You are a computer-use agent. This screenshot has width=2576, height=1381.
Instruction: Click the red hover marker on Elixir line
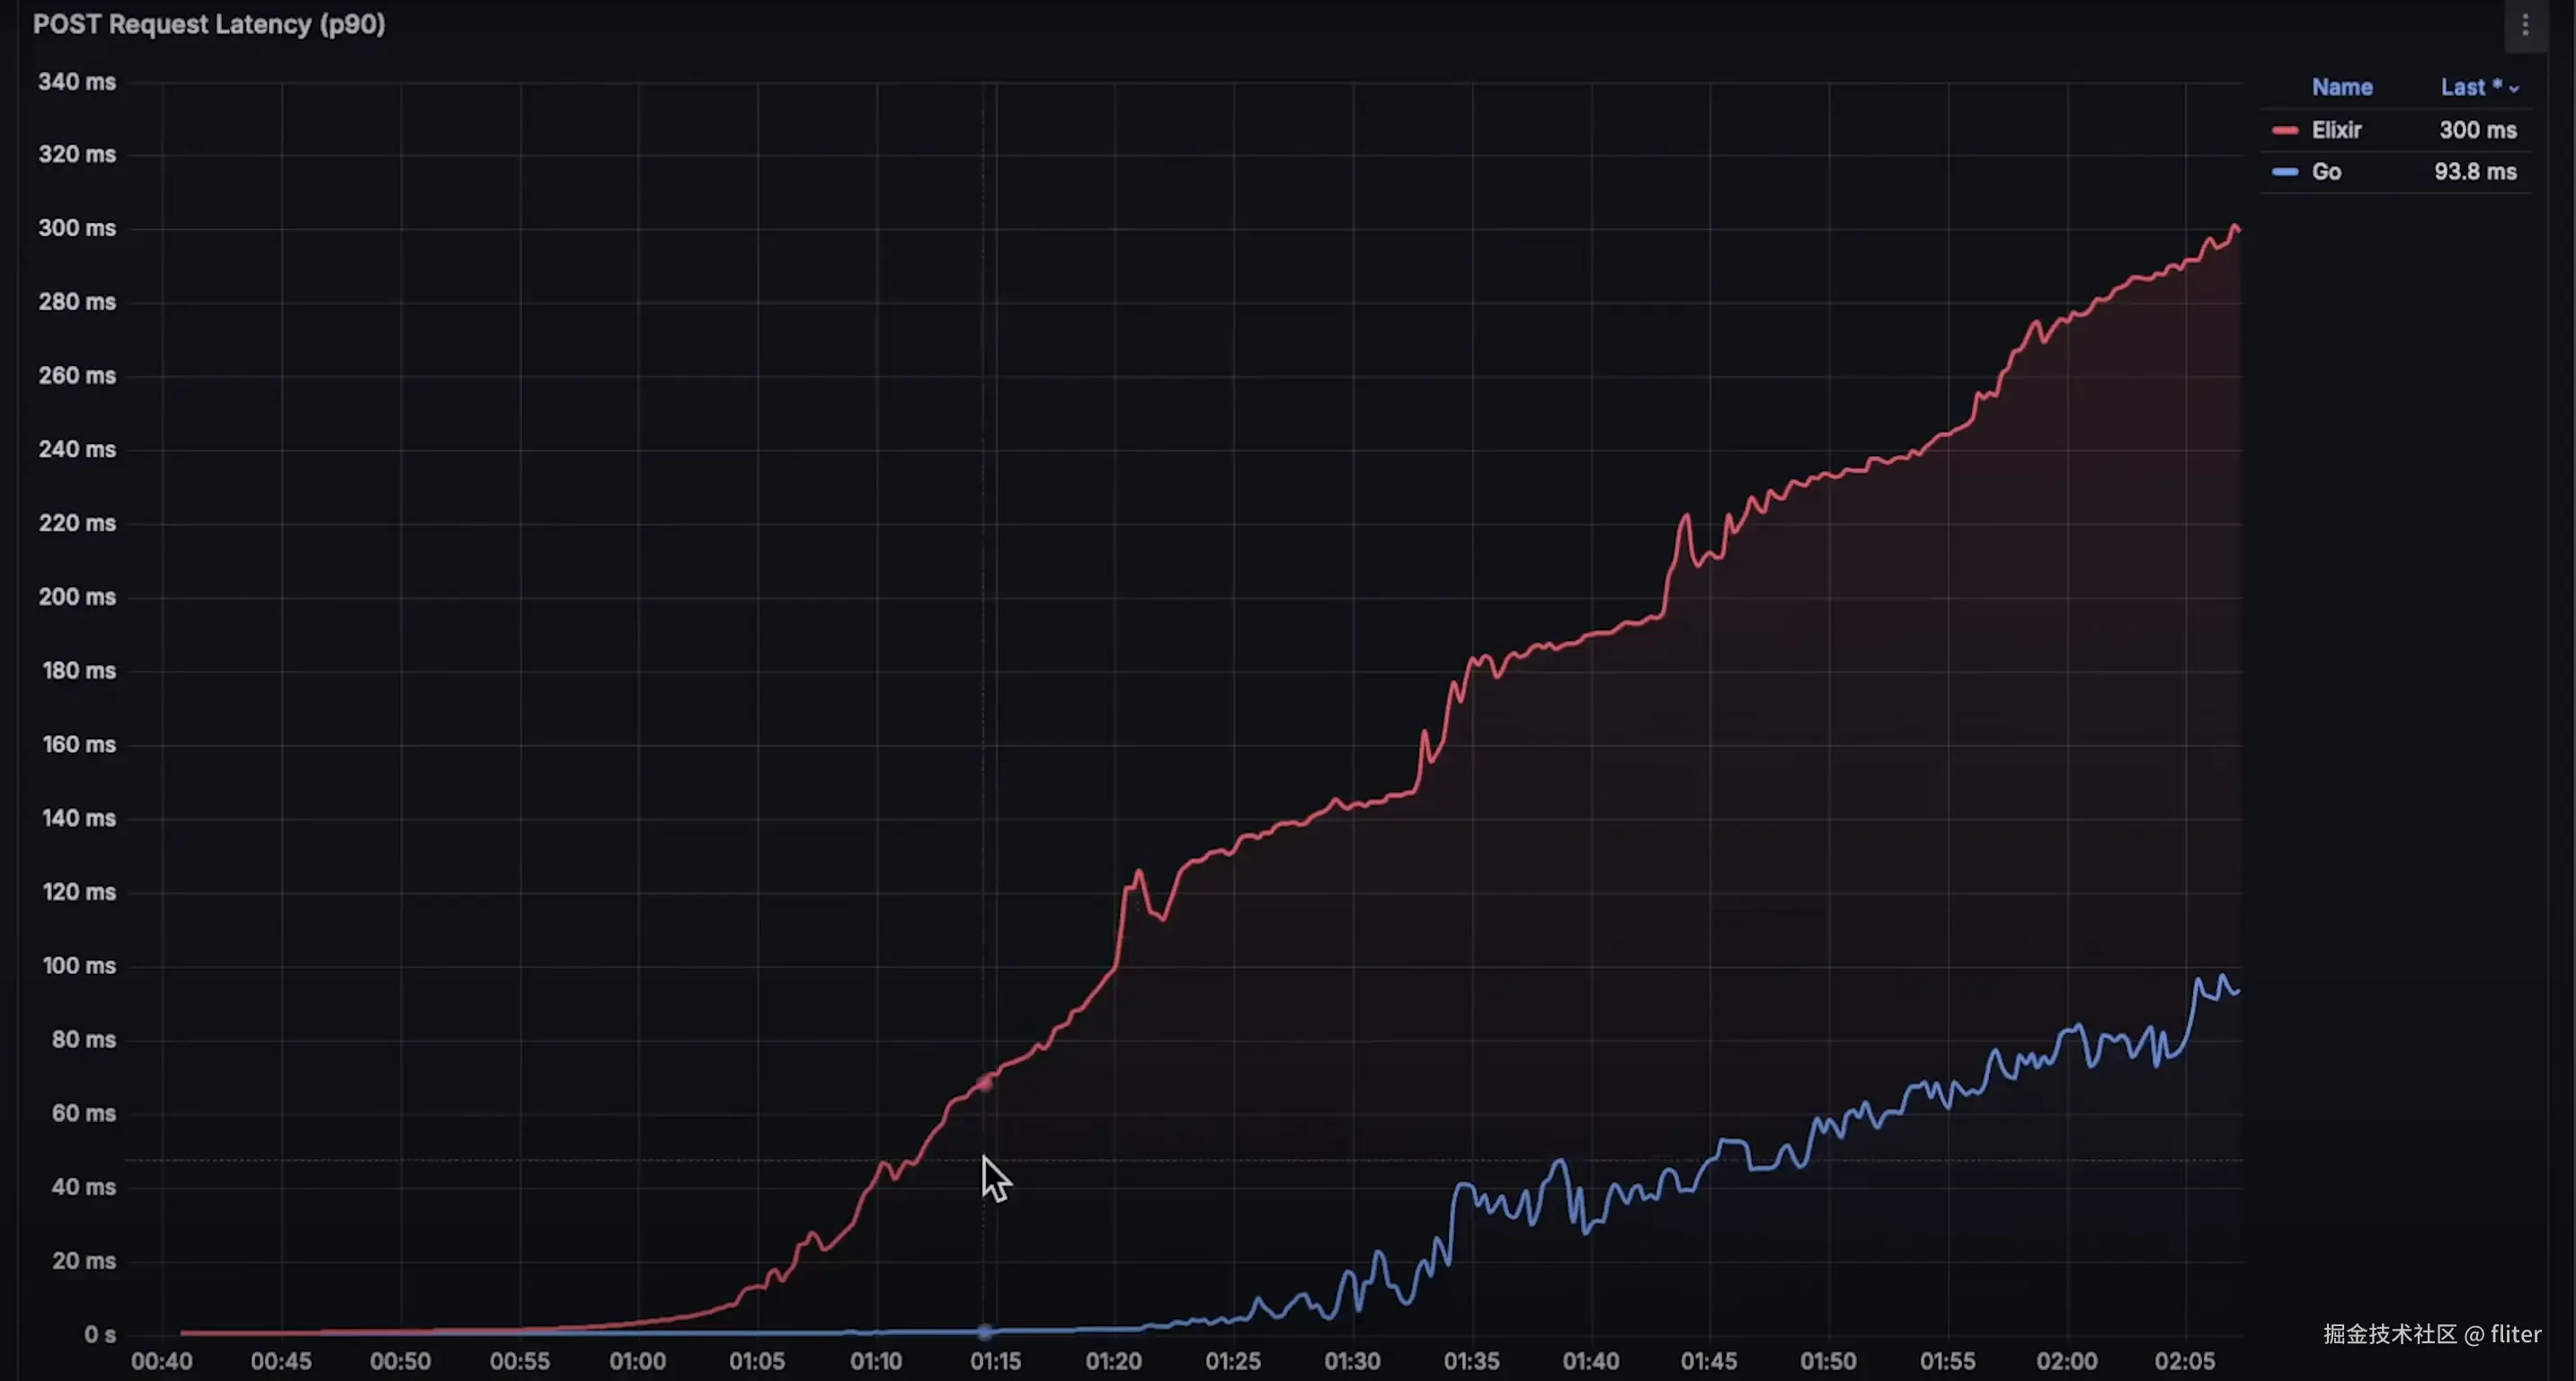[x=985, y=1082]
